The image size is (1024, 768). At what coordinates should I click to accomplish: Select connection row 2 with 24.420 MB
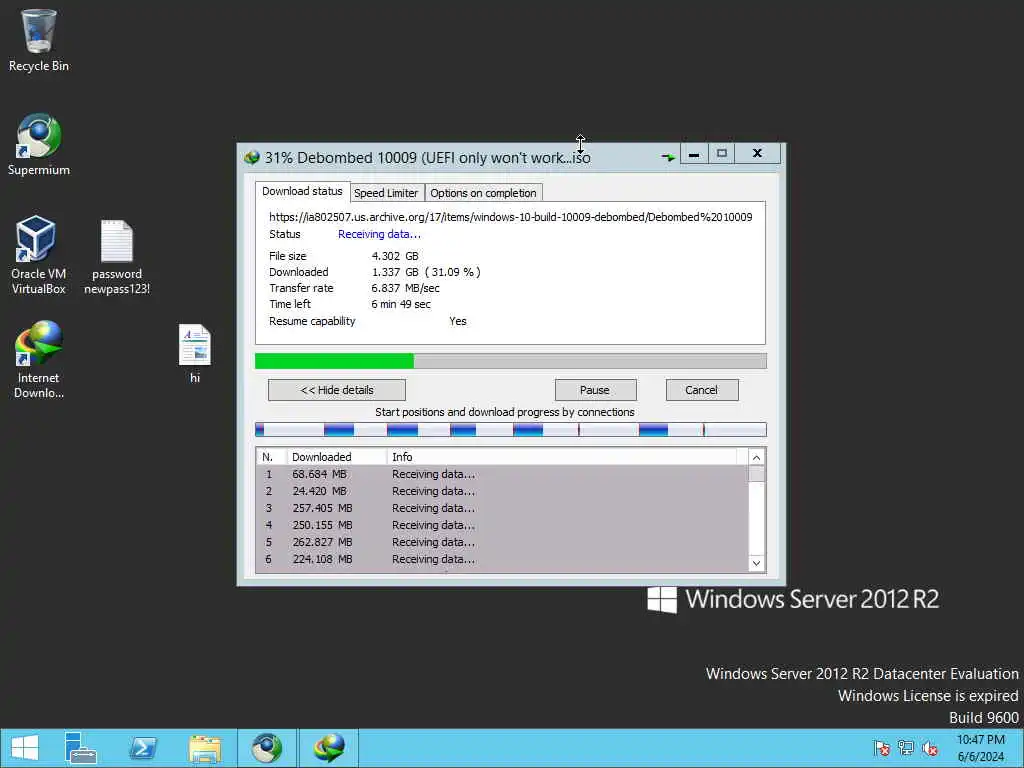(502, 491)
